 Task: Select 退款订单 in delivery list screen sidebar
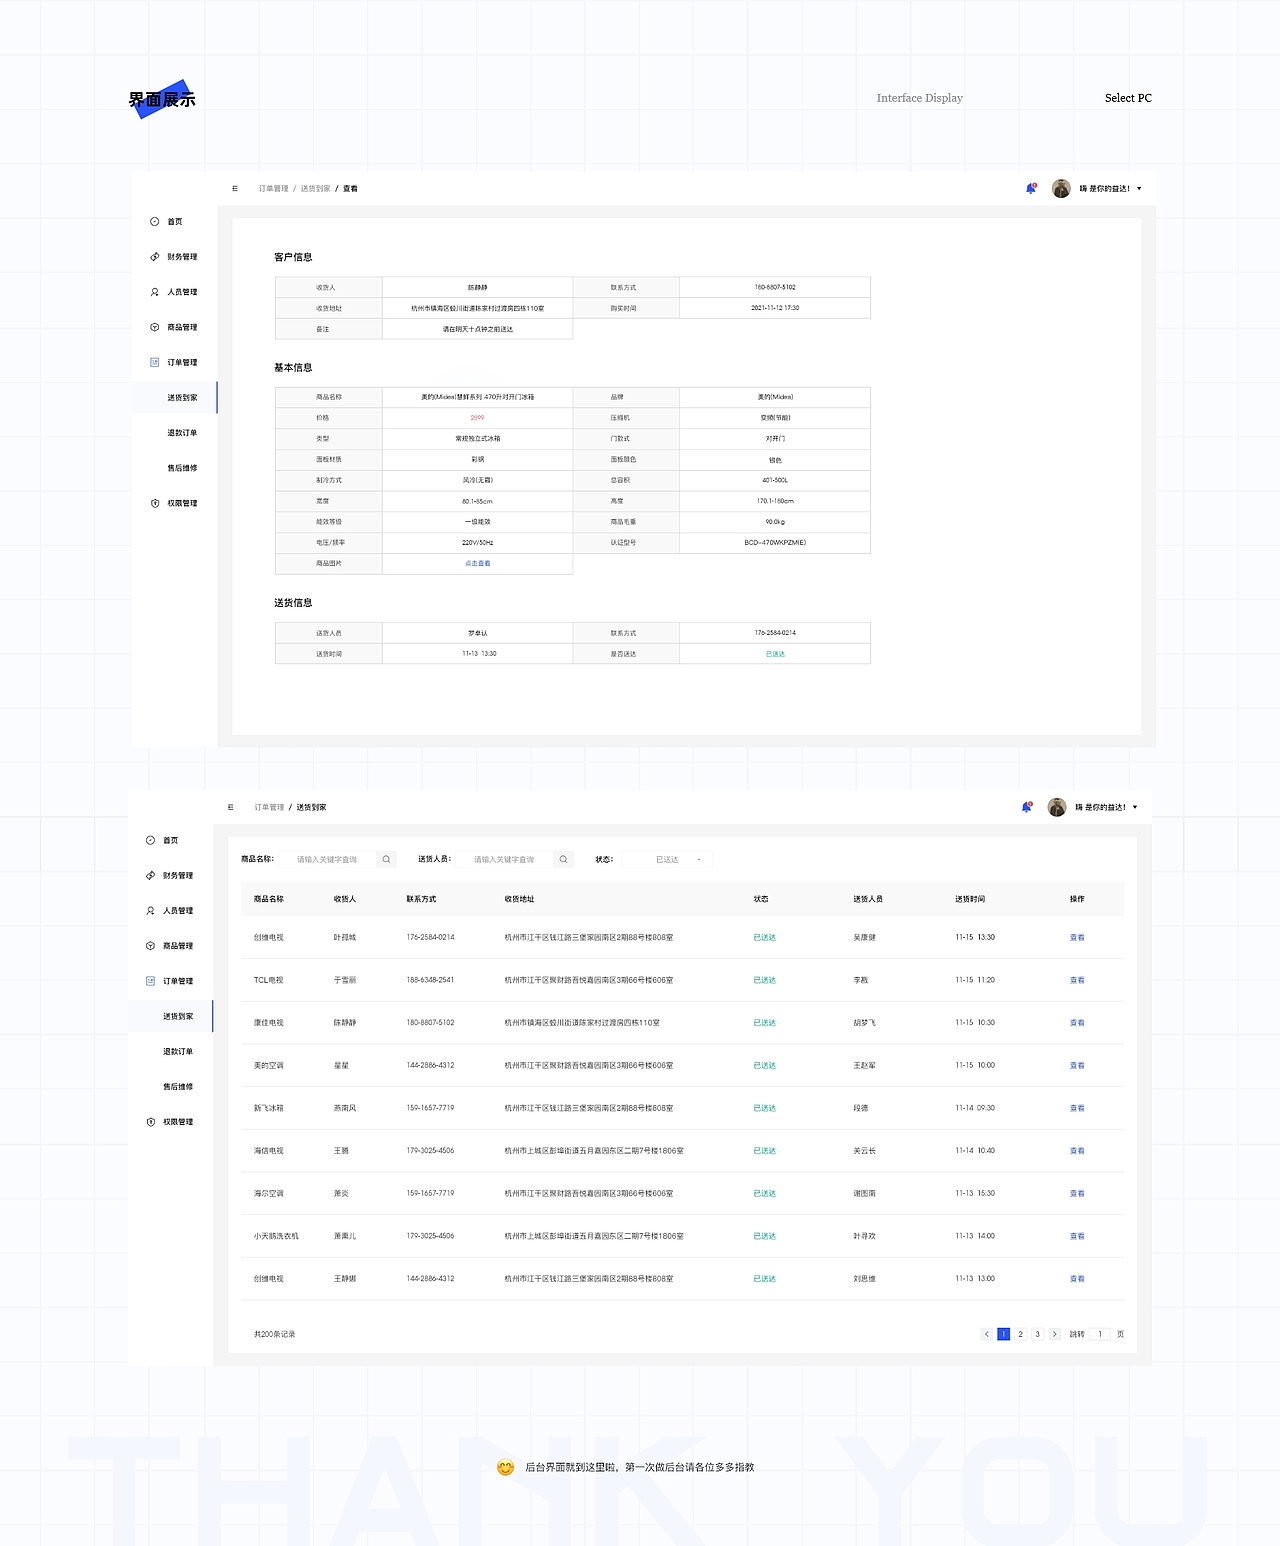pos(178,1051)
